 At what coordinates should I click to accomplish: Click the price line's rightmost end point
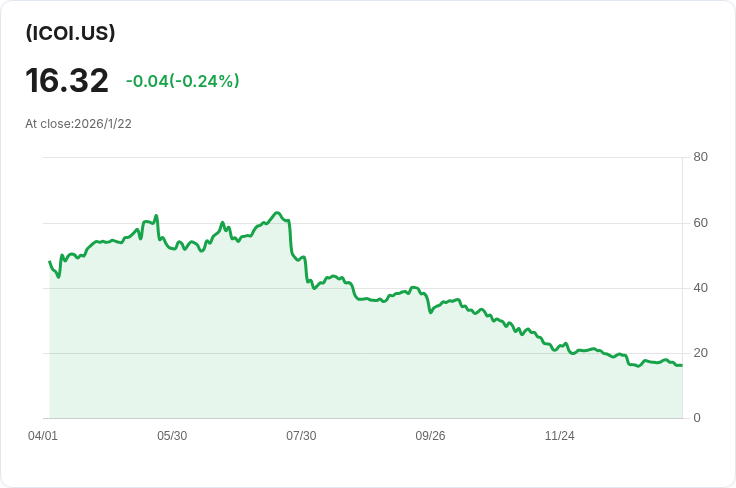click(682, 365)
